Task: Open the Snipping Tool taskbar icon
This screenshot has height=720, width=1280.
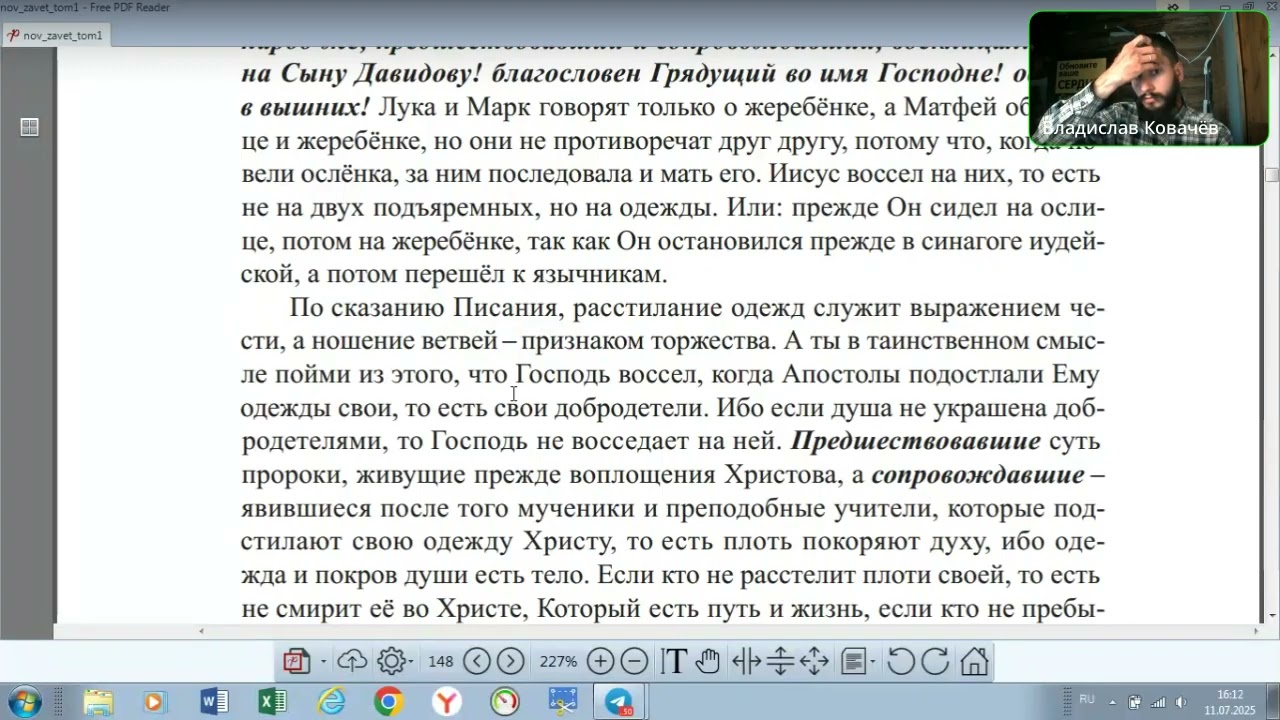Action: [563, 702]
